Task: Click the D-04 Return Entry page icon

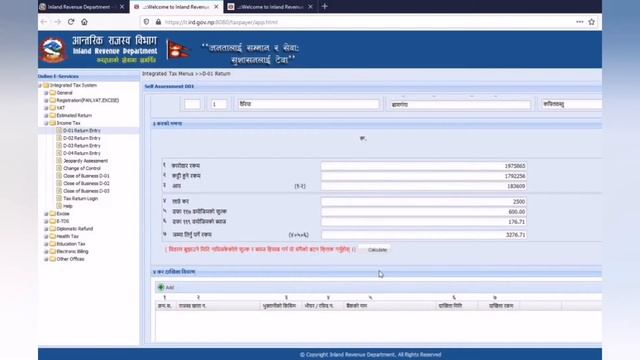Action: (x=59, y=153)
